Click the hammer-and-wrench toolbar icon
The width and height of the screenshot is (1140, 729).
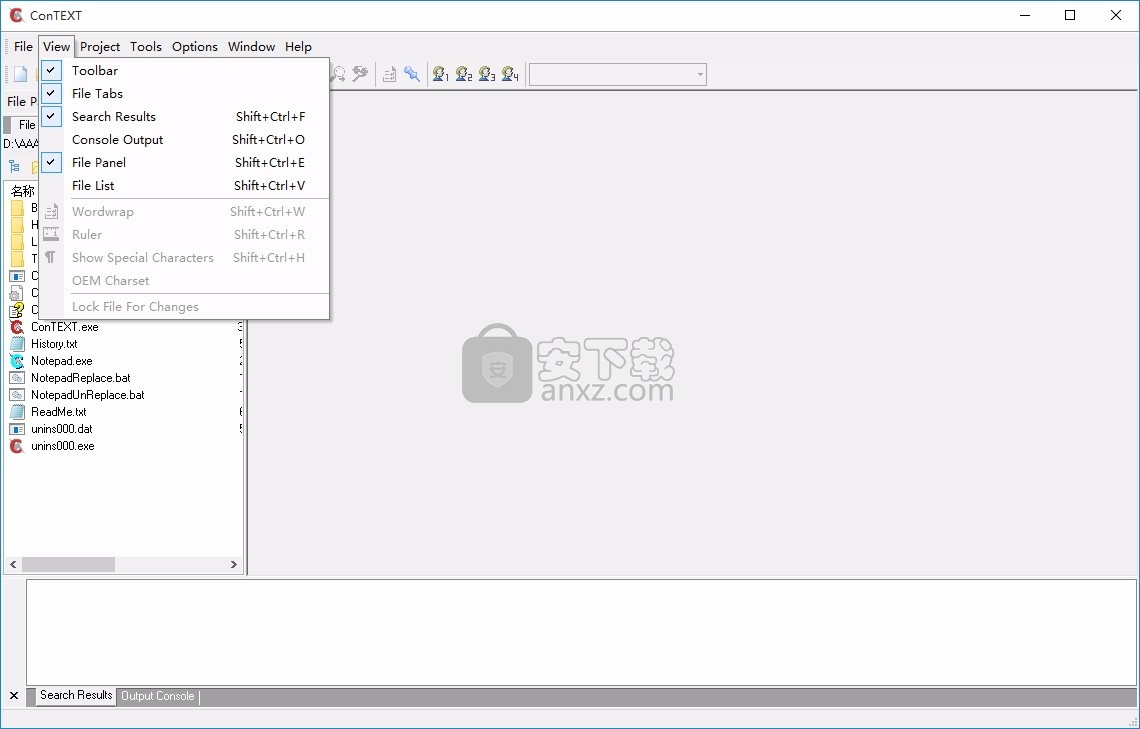click(361, 74)
